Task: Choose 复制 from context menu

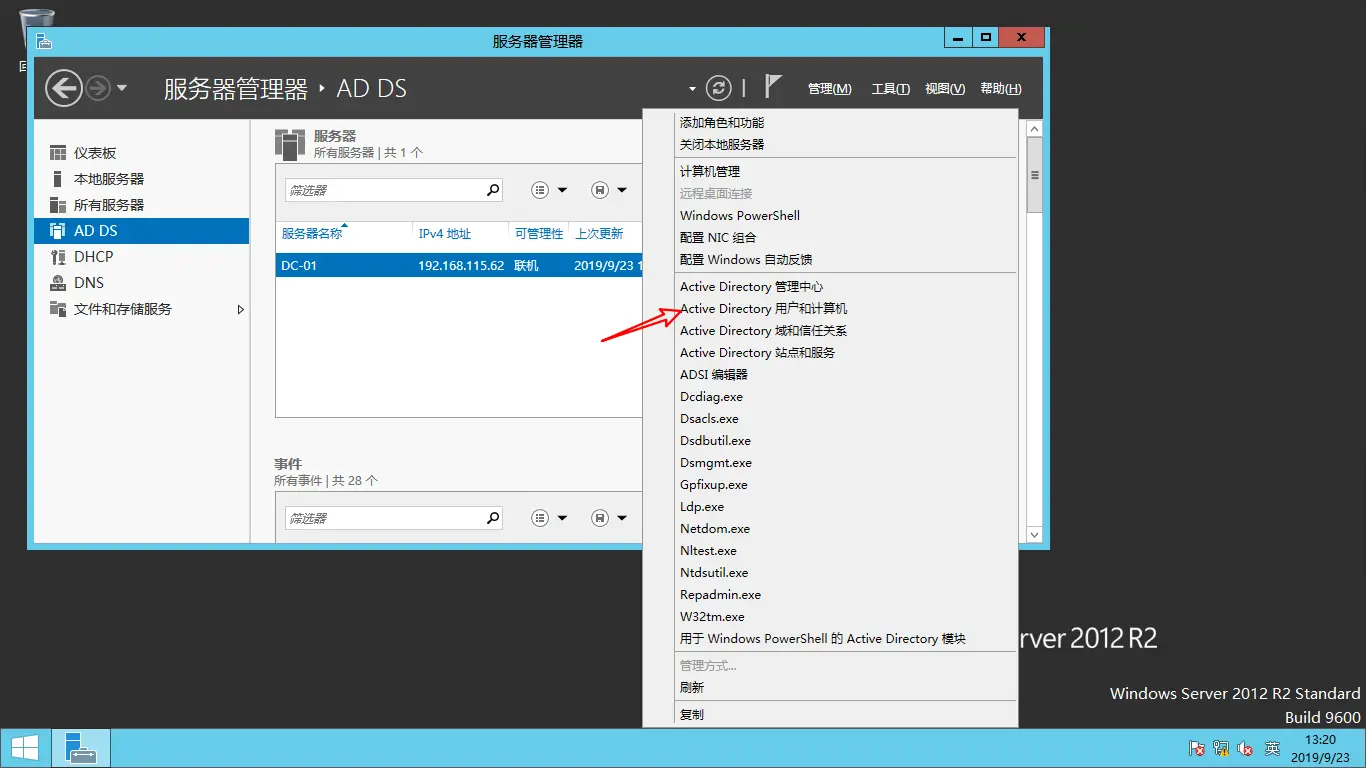Action: (x=830, y=715)
